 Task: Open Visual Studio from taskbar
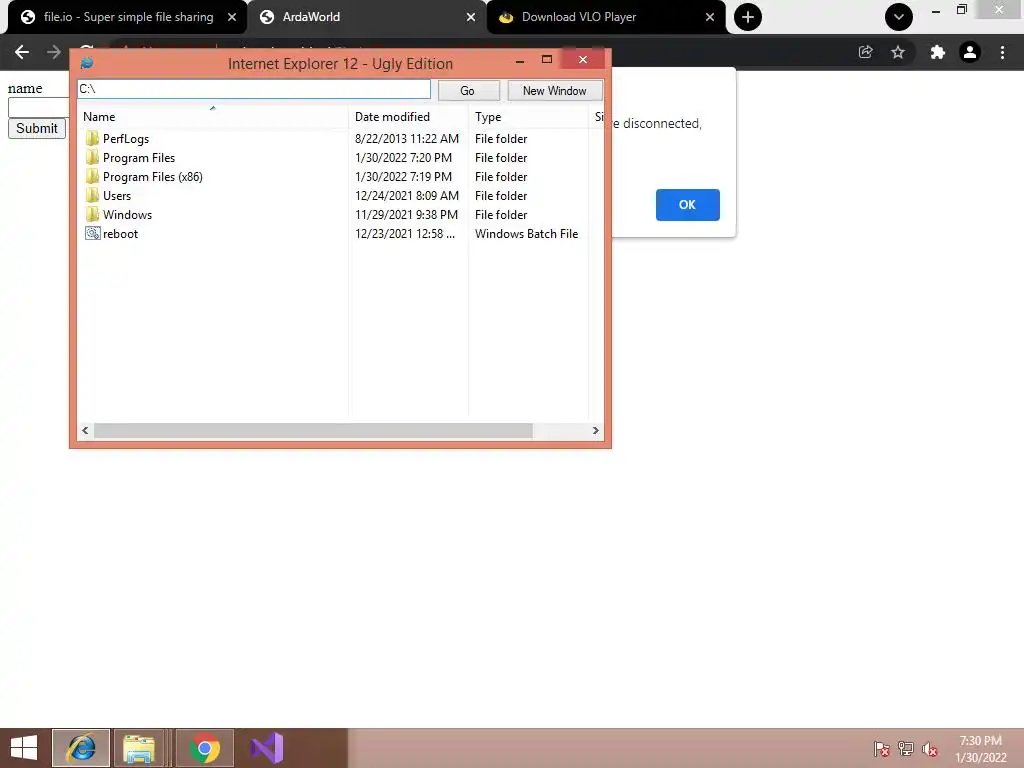[x=266, y=748]
